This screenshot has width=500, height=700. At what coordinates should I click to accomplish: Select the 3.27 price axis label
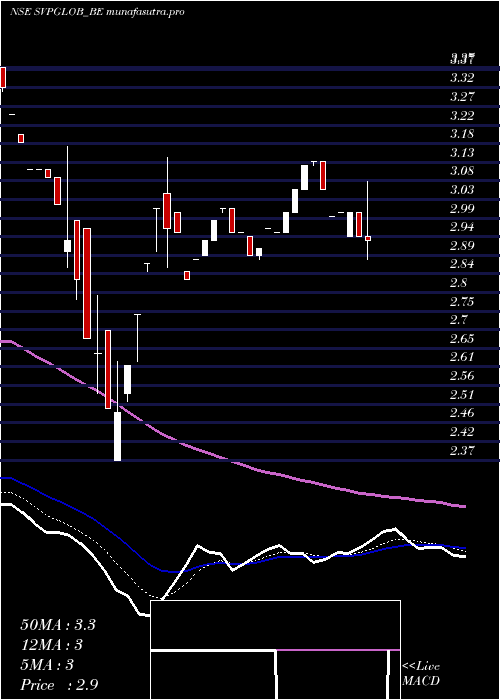462,97
